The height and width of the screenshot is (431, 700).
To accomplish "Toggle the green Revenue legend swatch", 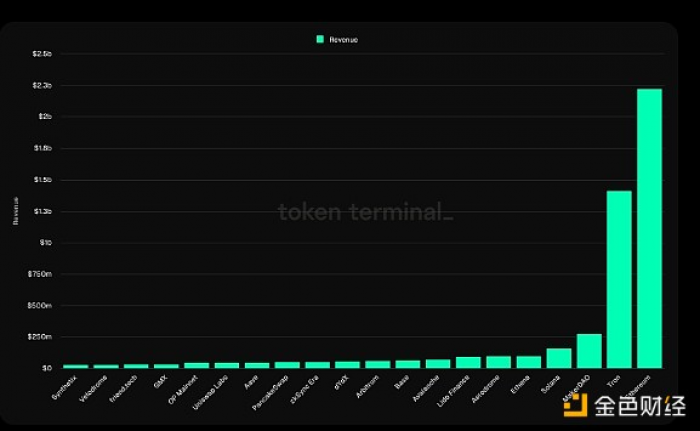I will (320, 39).
